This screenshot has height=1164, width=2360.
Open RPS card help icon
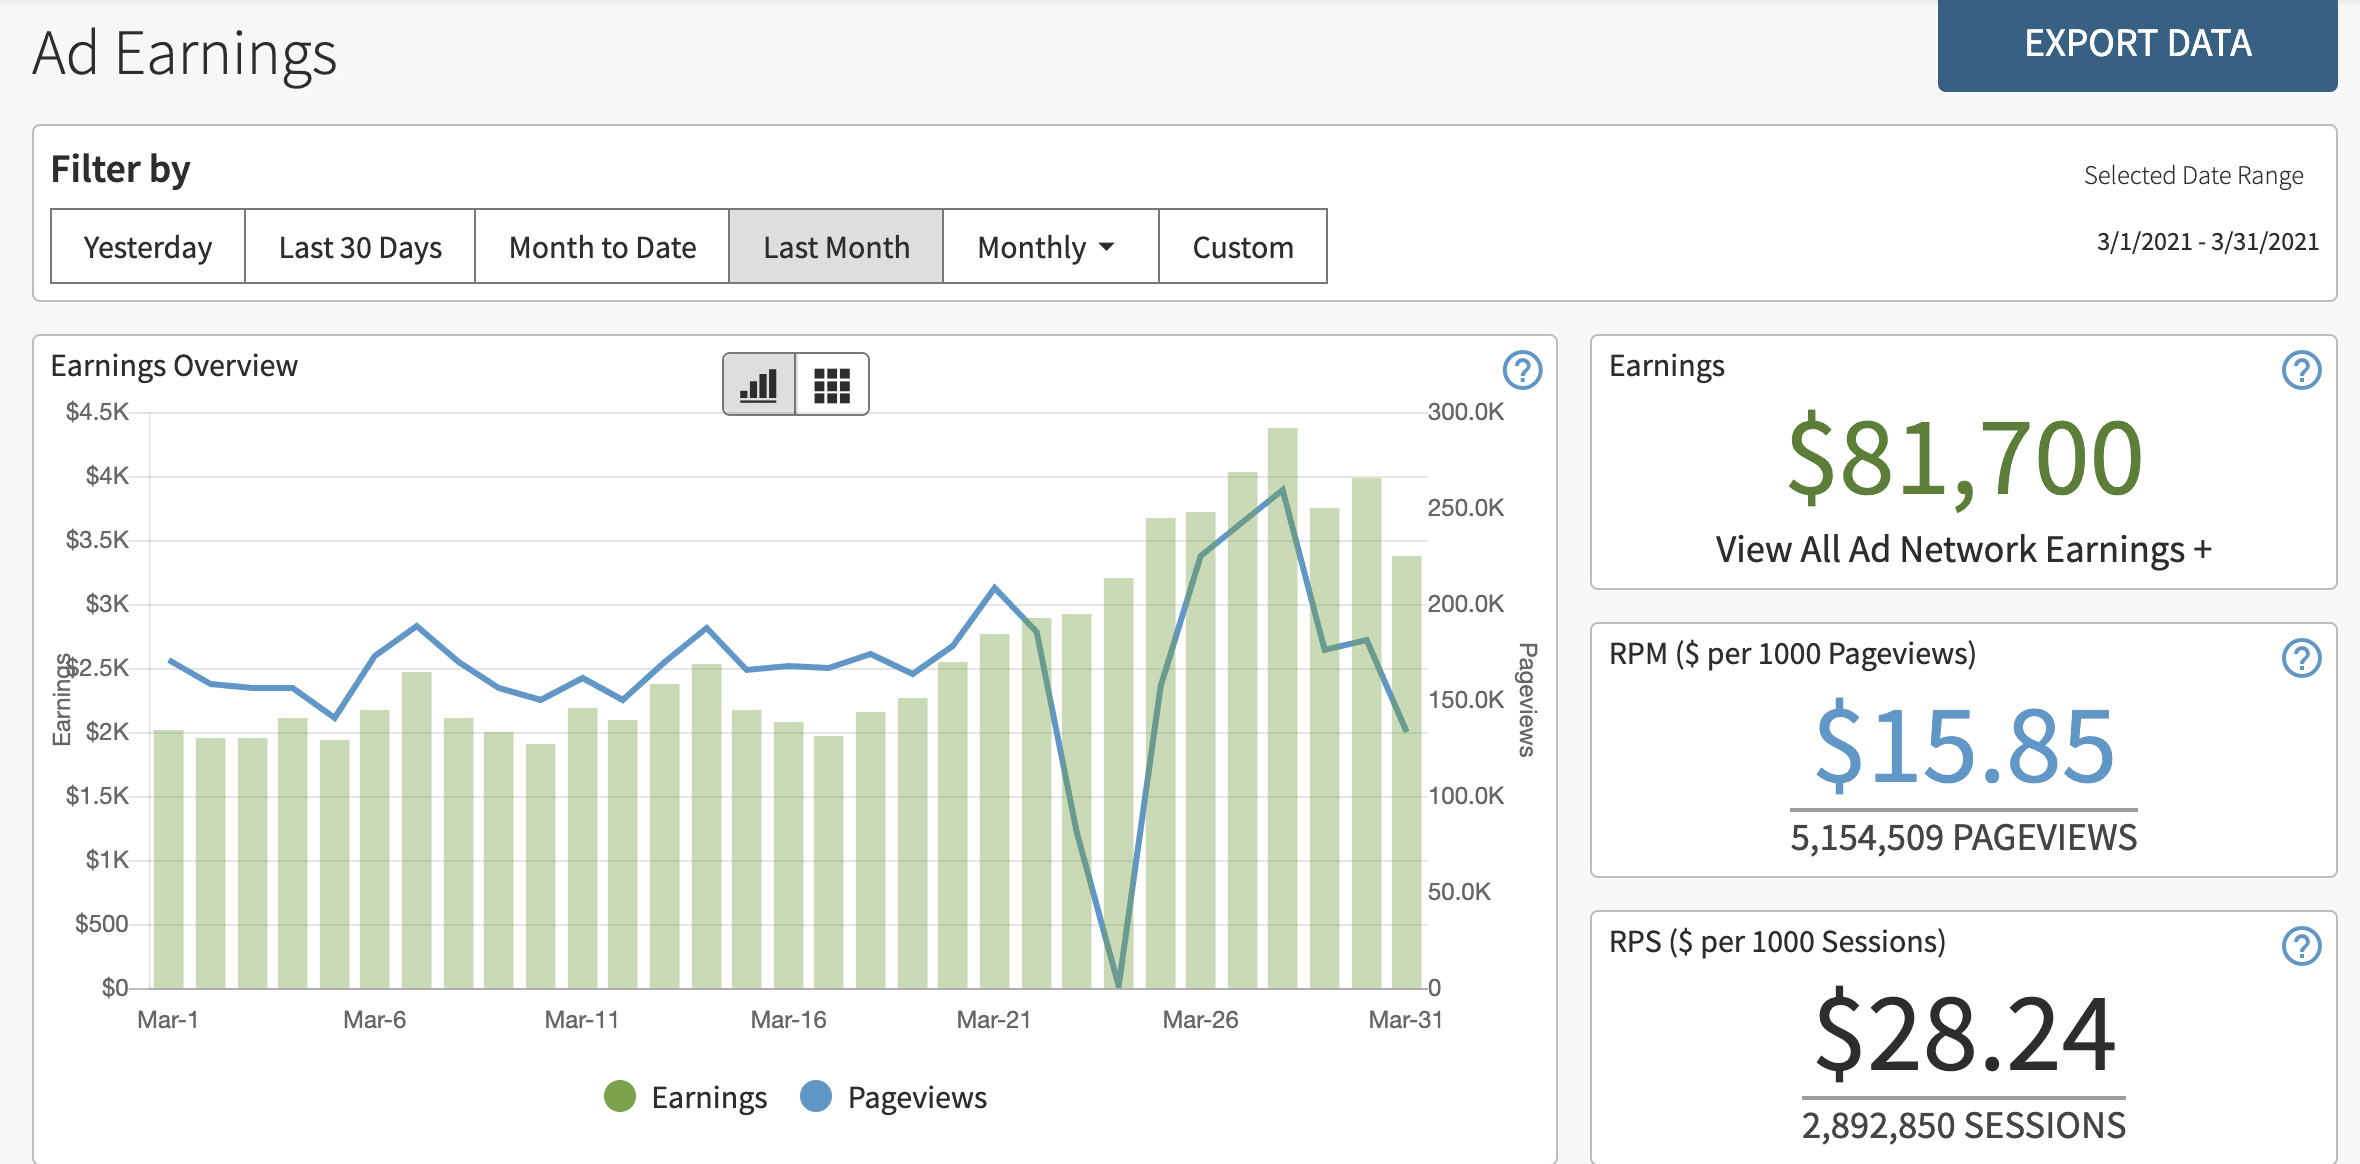(x=2301, y=946)
